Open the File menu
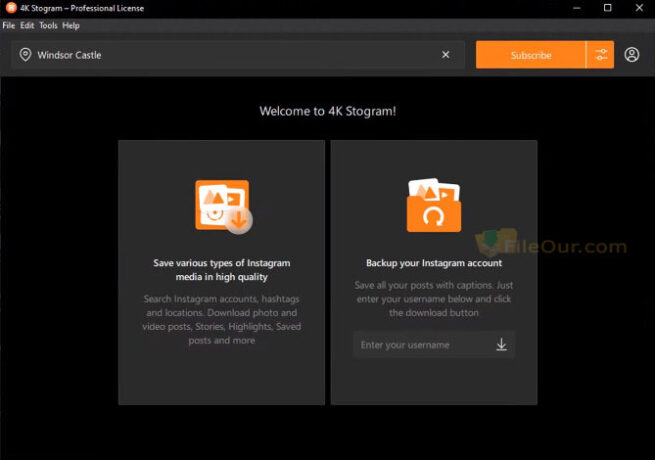The width and height of the screenshot is (655, 460). point(9,25)
